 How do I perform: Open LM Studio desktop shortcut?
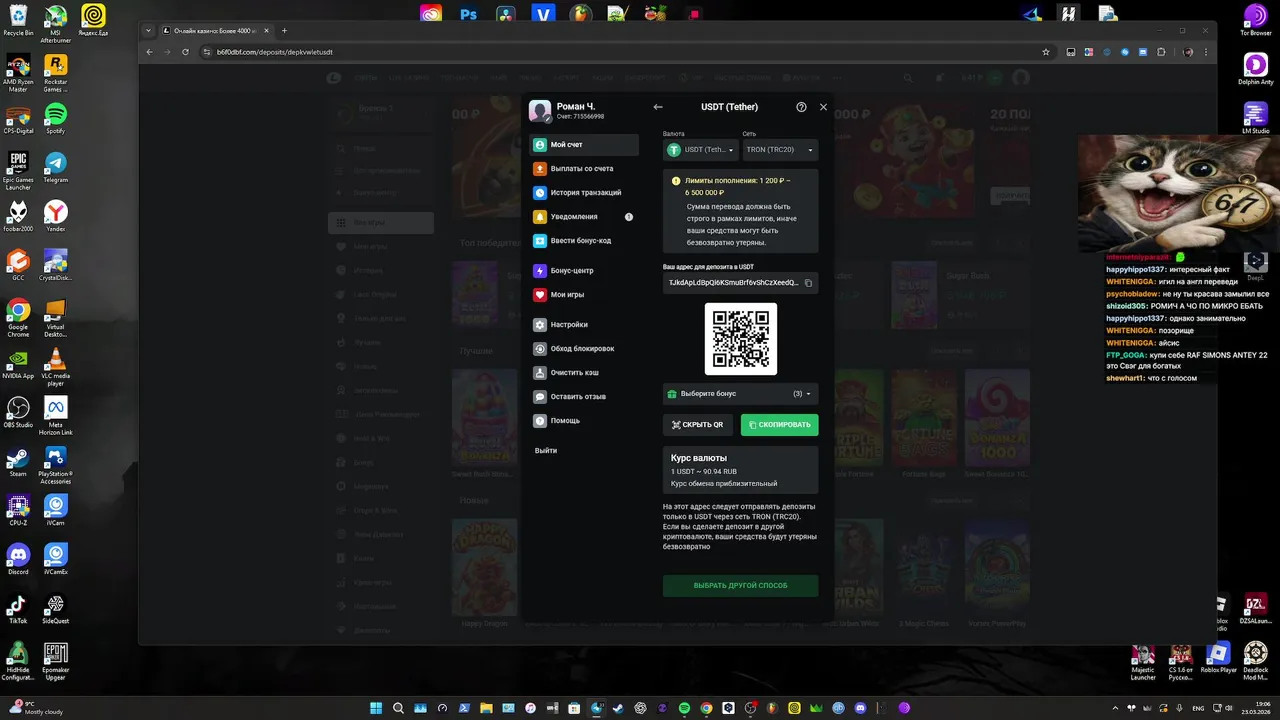[x=1255, y=118]
